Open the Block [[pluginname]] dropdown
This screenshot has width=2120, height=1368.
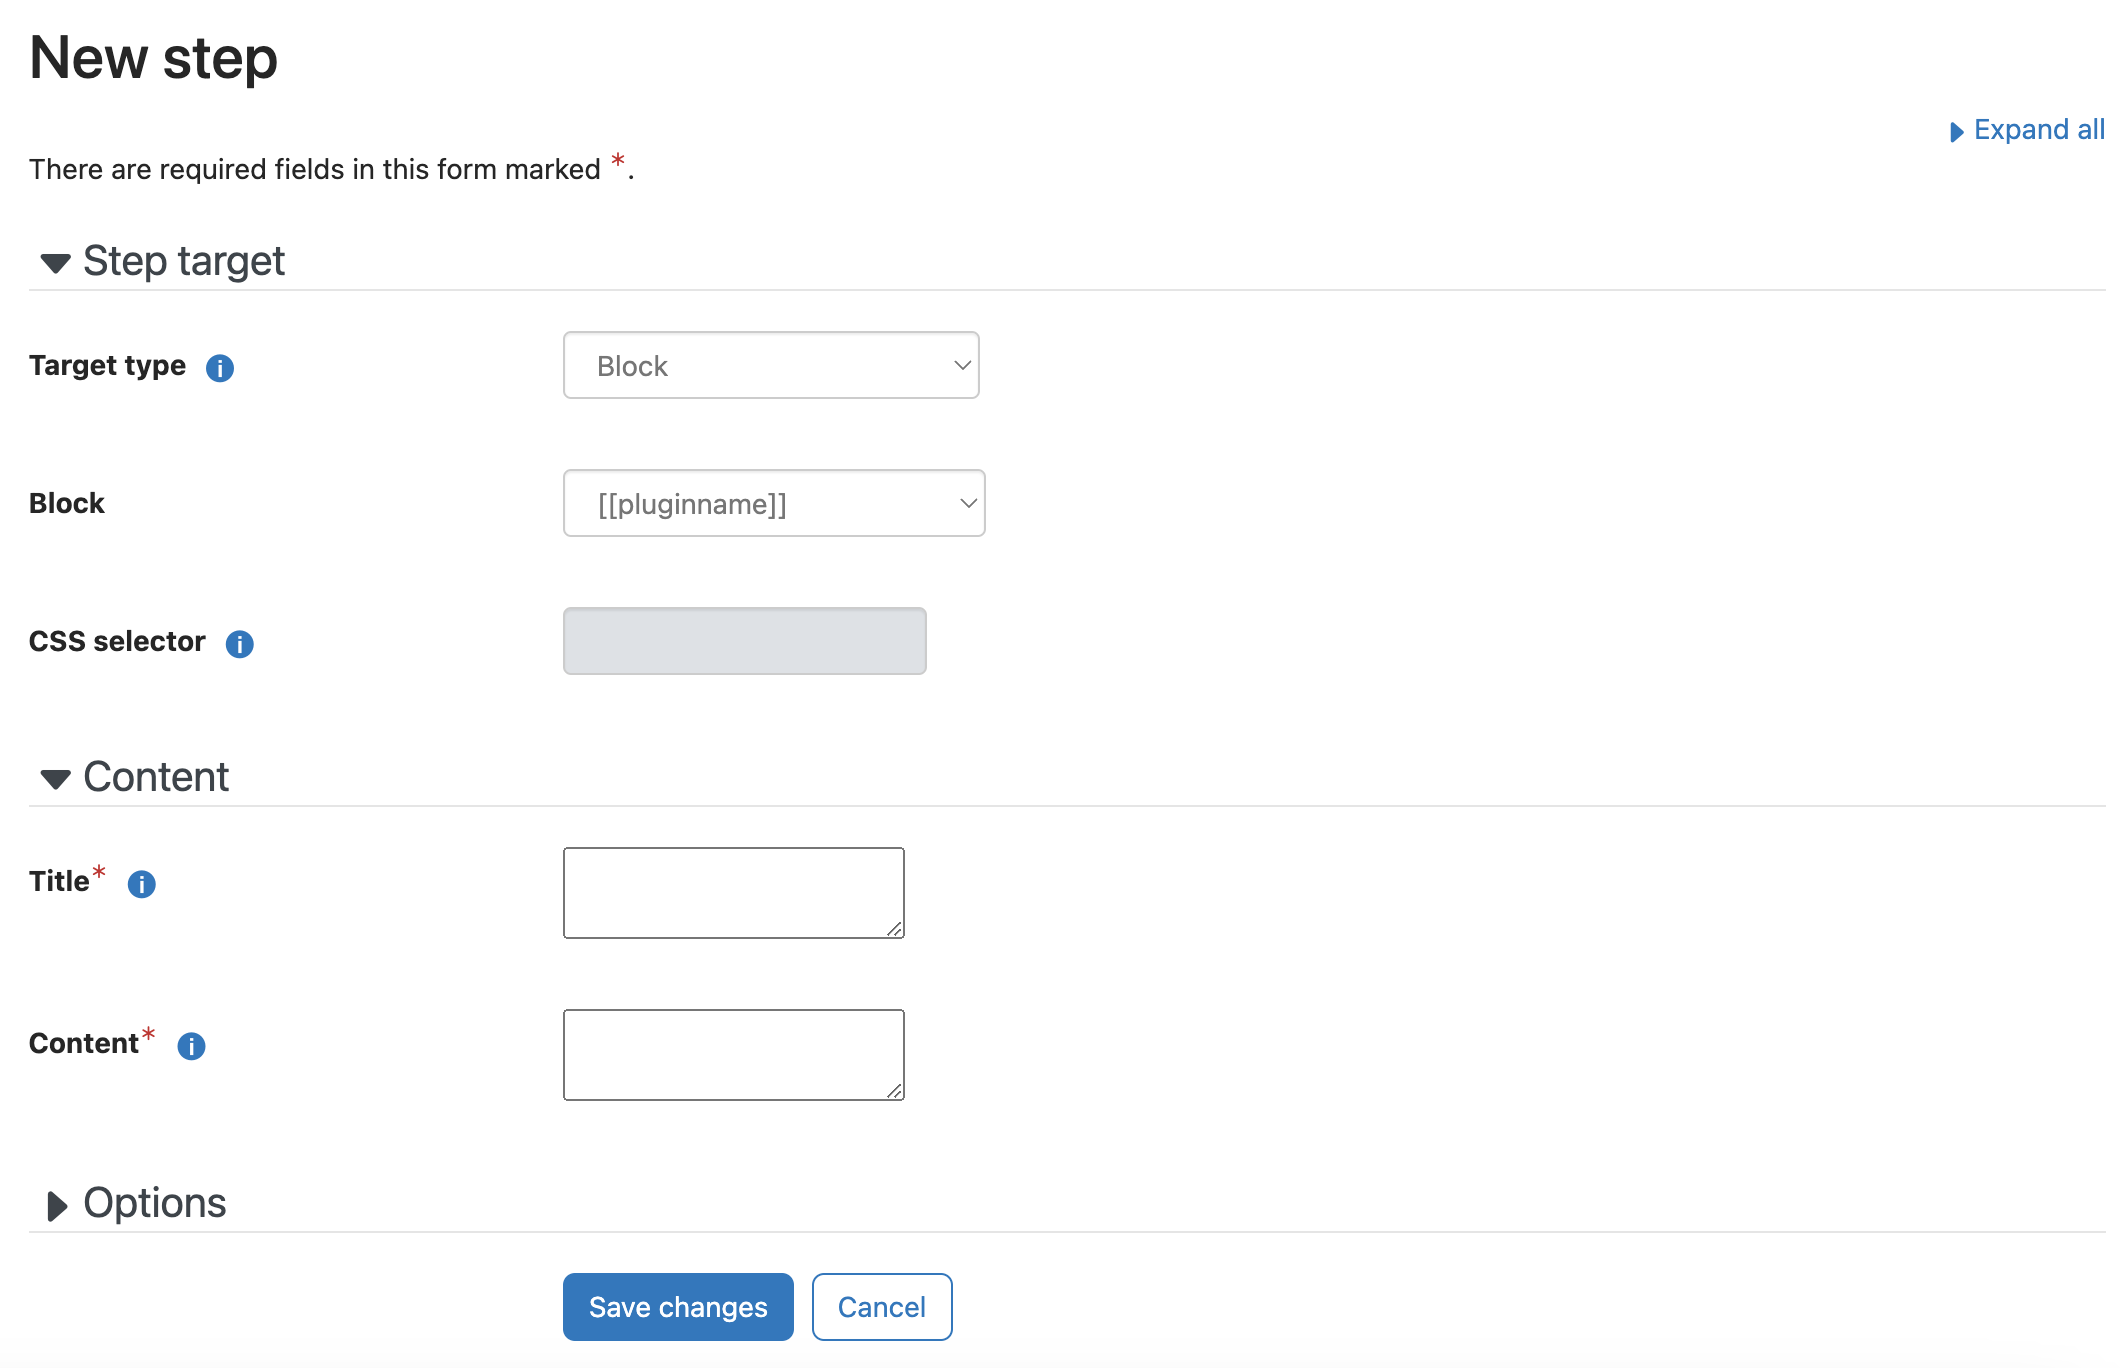click(774, 503)
